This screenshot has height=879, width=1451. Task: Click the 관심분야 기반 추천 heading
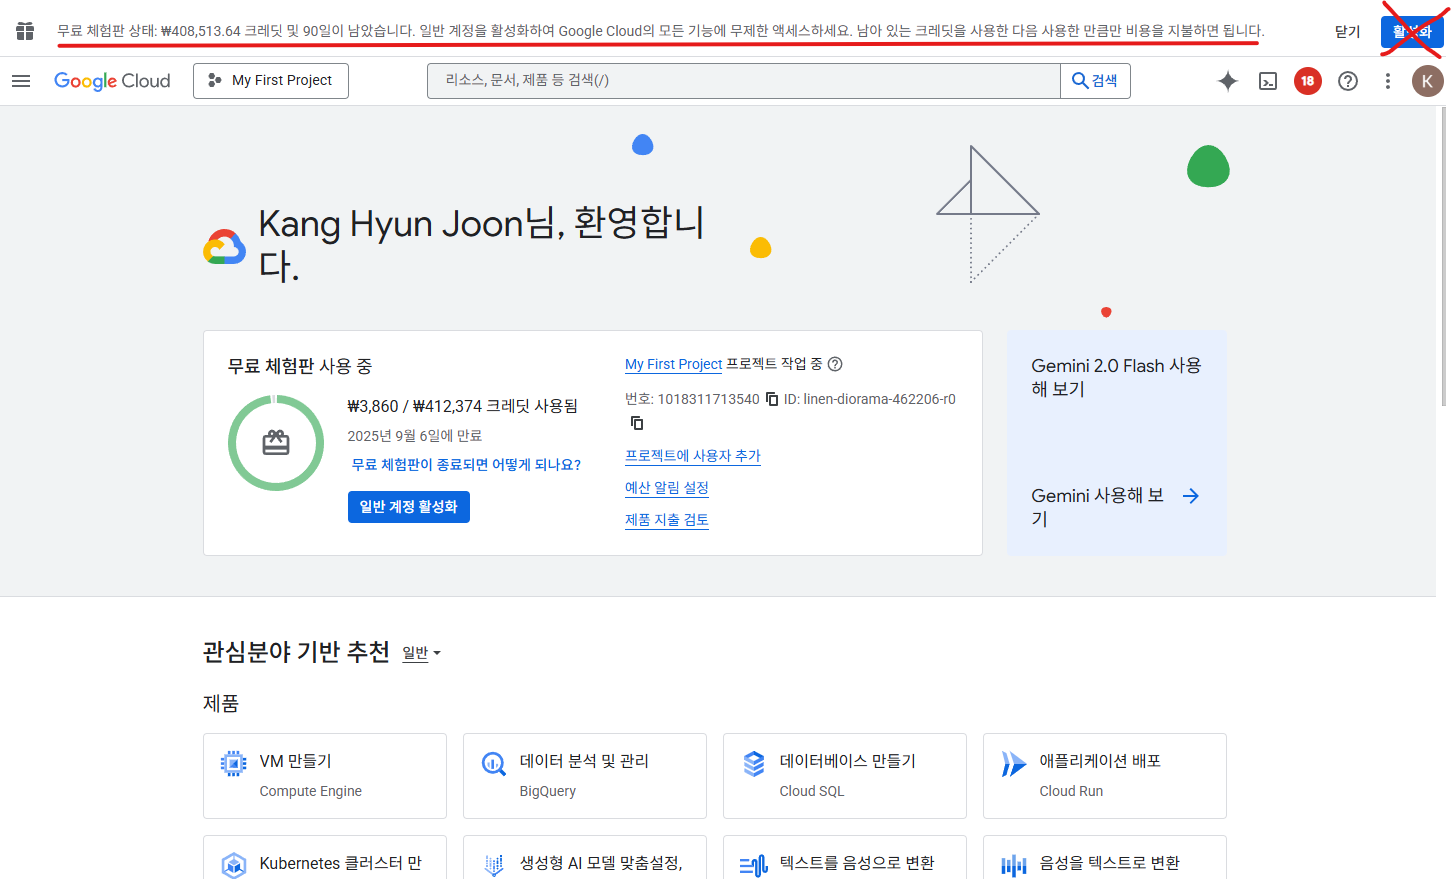[x=296, y=652]
